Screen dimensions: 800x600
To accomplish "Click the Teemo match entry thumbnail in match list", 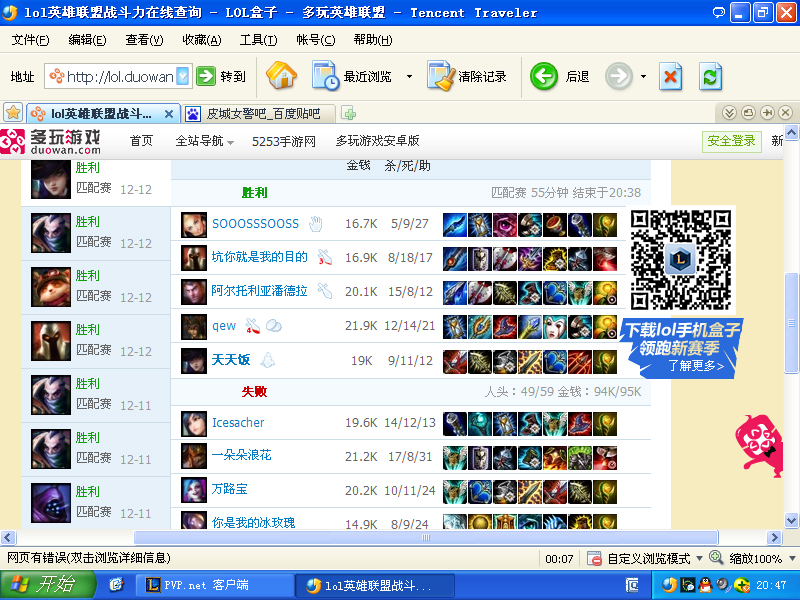I will pos(51,287).
